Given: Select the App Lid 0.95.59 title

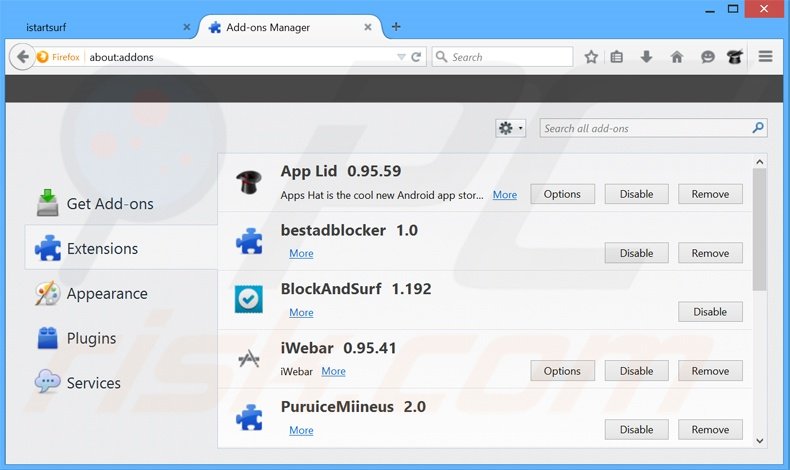Looking at the screenshot, I should click(341, 171).
